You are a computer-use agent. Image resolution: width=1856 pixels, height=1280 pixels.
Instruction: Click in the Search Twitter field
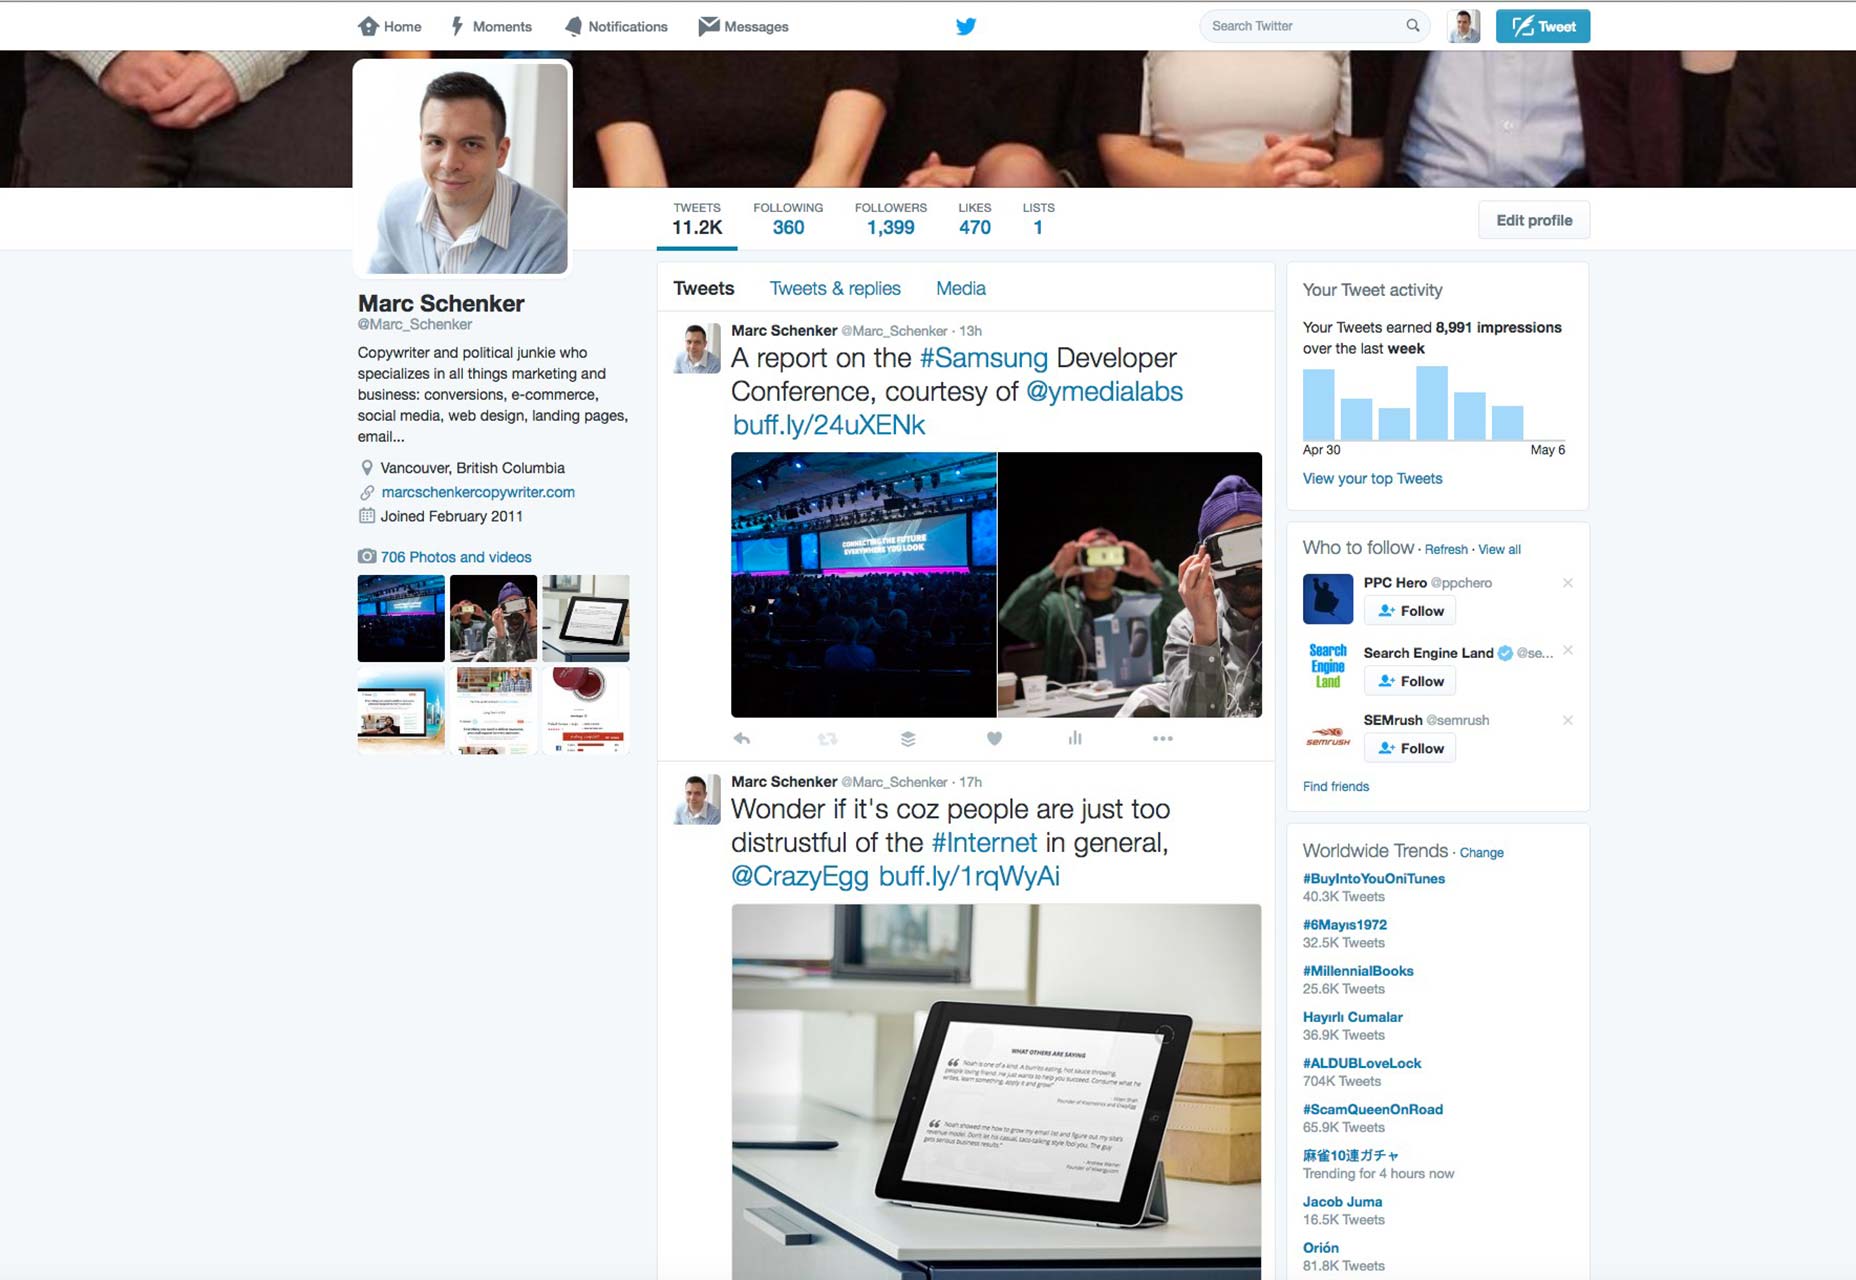[1303, 26]
